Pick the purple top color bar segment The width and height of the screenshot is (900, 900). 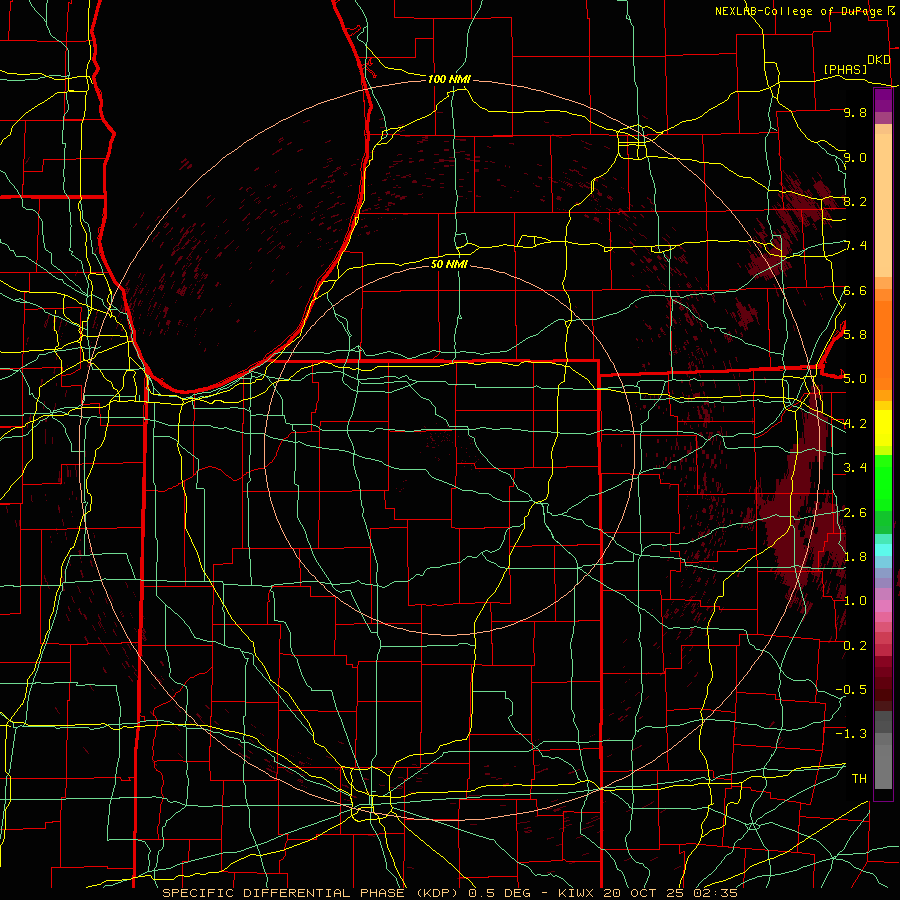(883, 101)
